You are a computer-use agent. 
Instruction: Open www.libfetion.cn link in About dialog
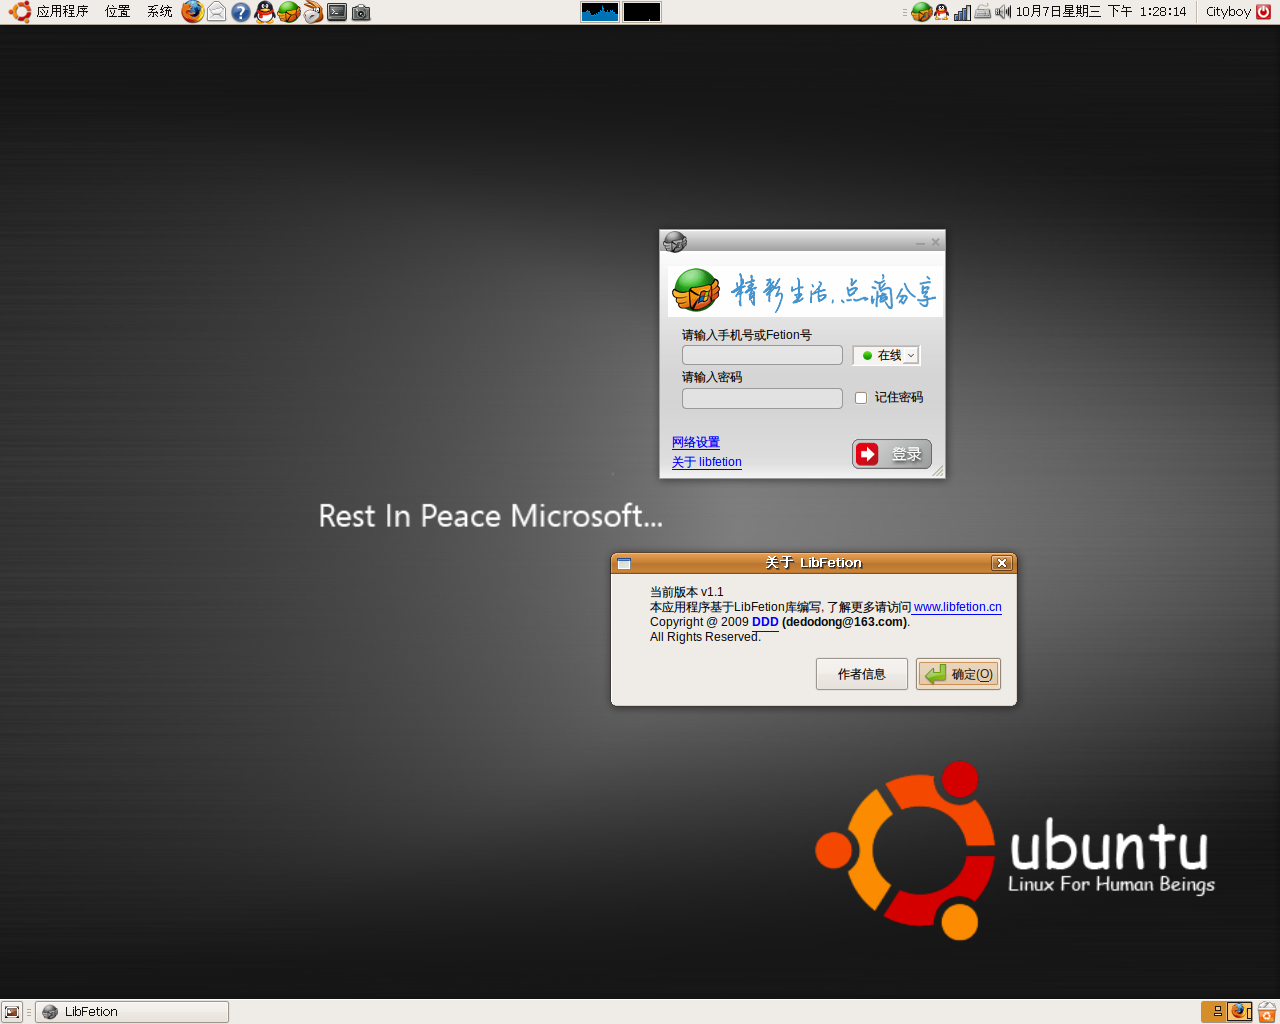click(x=958, y=607)
